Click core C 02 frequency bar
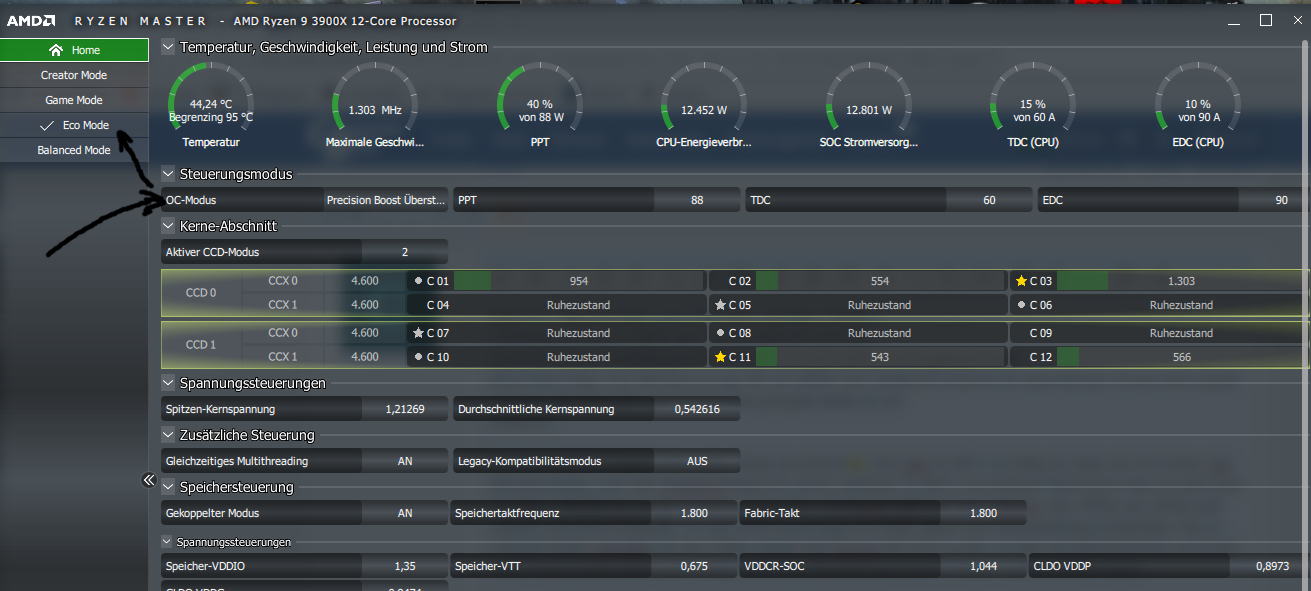This screenshot has height=591, width=1311. pyautogui.click(x=880, y=281)
